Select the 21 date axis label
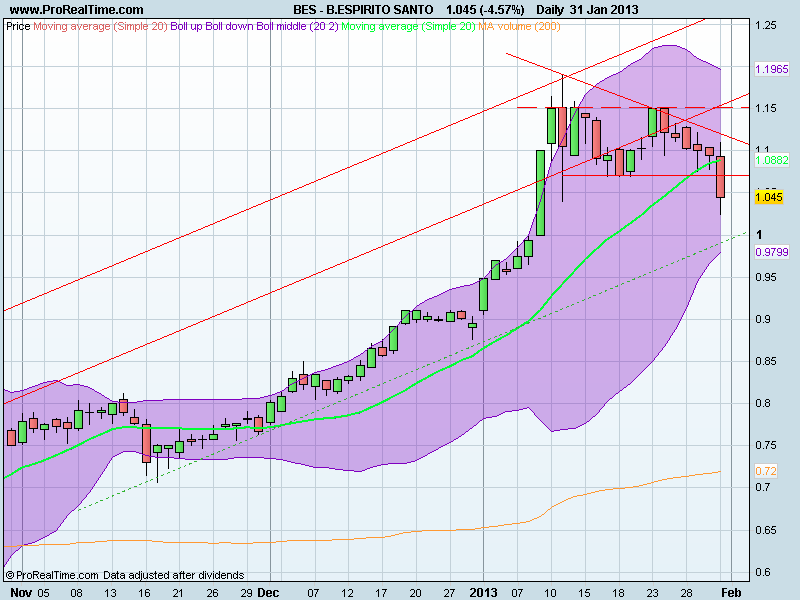The image size is (800, 600). point(178,592)
